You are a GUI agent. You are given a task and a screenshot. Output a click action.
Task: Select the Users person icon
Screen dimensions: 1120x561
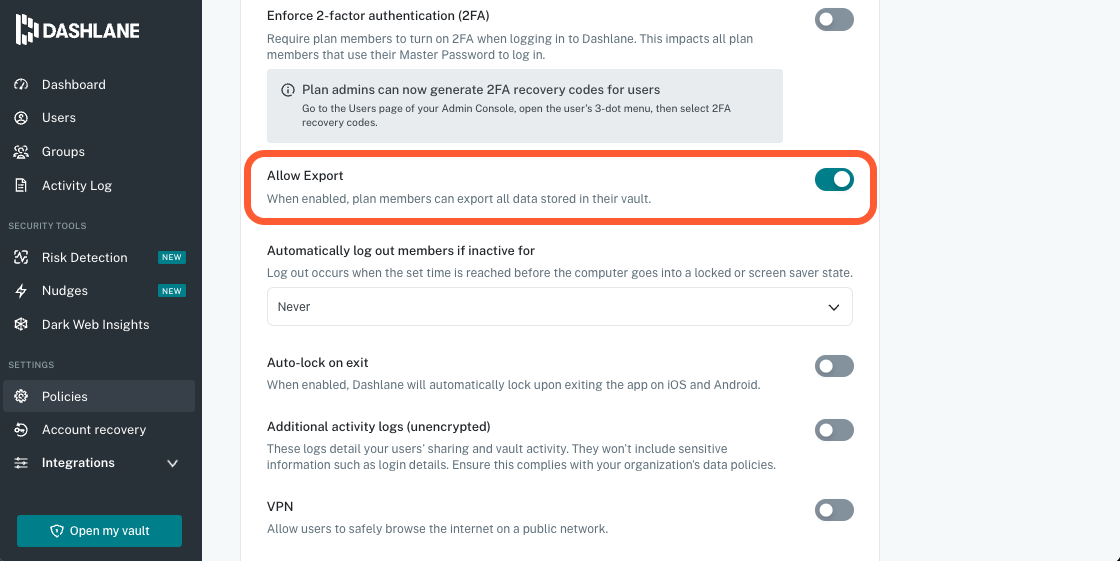coord(21,118)
